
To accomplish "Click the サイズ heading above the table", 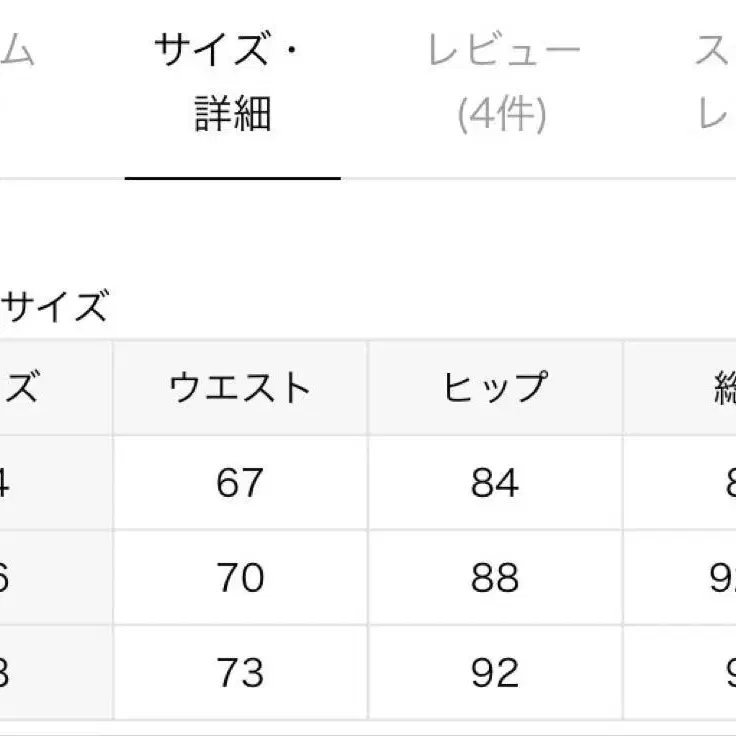I will click(54, 308).
